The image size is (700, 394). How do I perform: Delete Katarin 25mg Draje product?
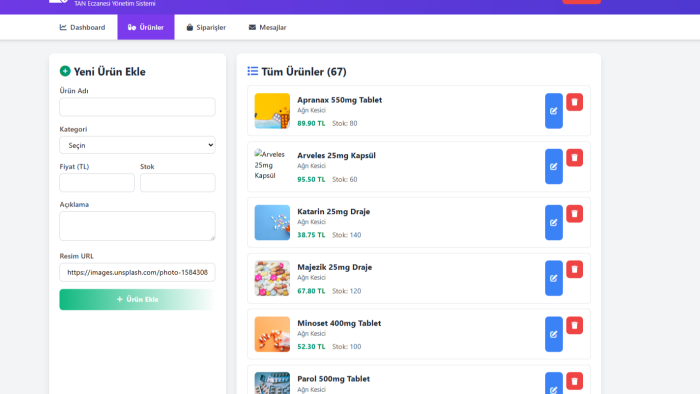[575, 214]
